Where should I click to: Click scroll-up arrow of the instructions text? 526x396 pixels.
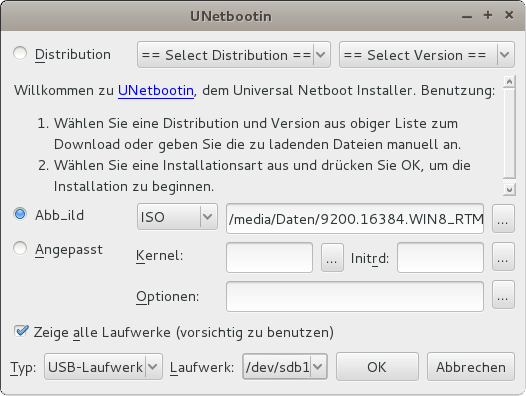pyautogui.click(x=509, y=82)
